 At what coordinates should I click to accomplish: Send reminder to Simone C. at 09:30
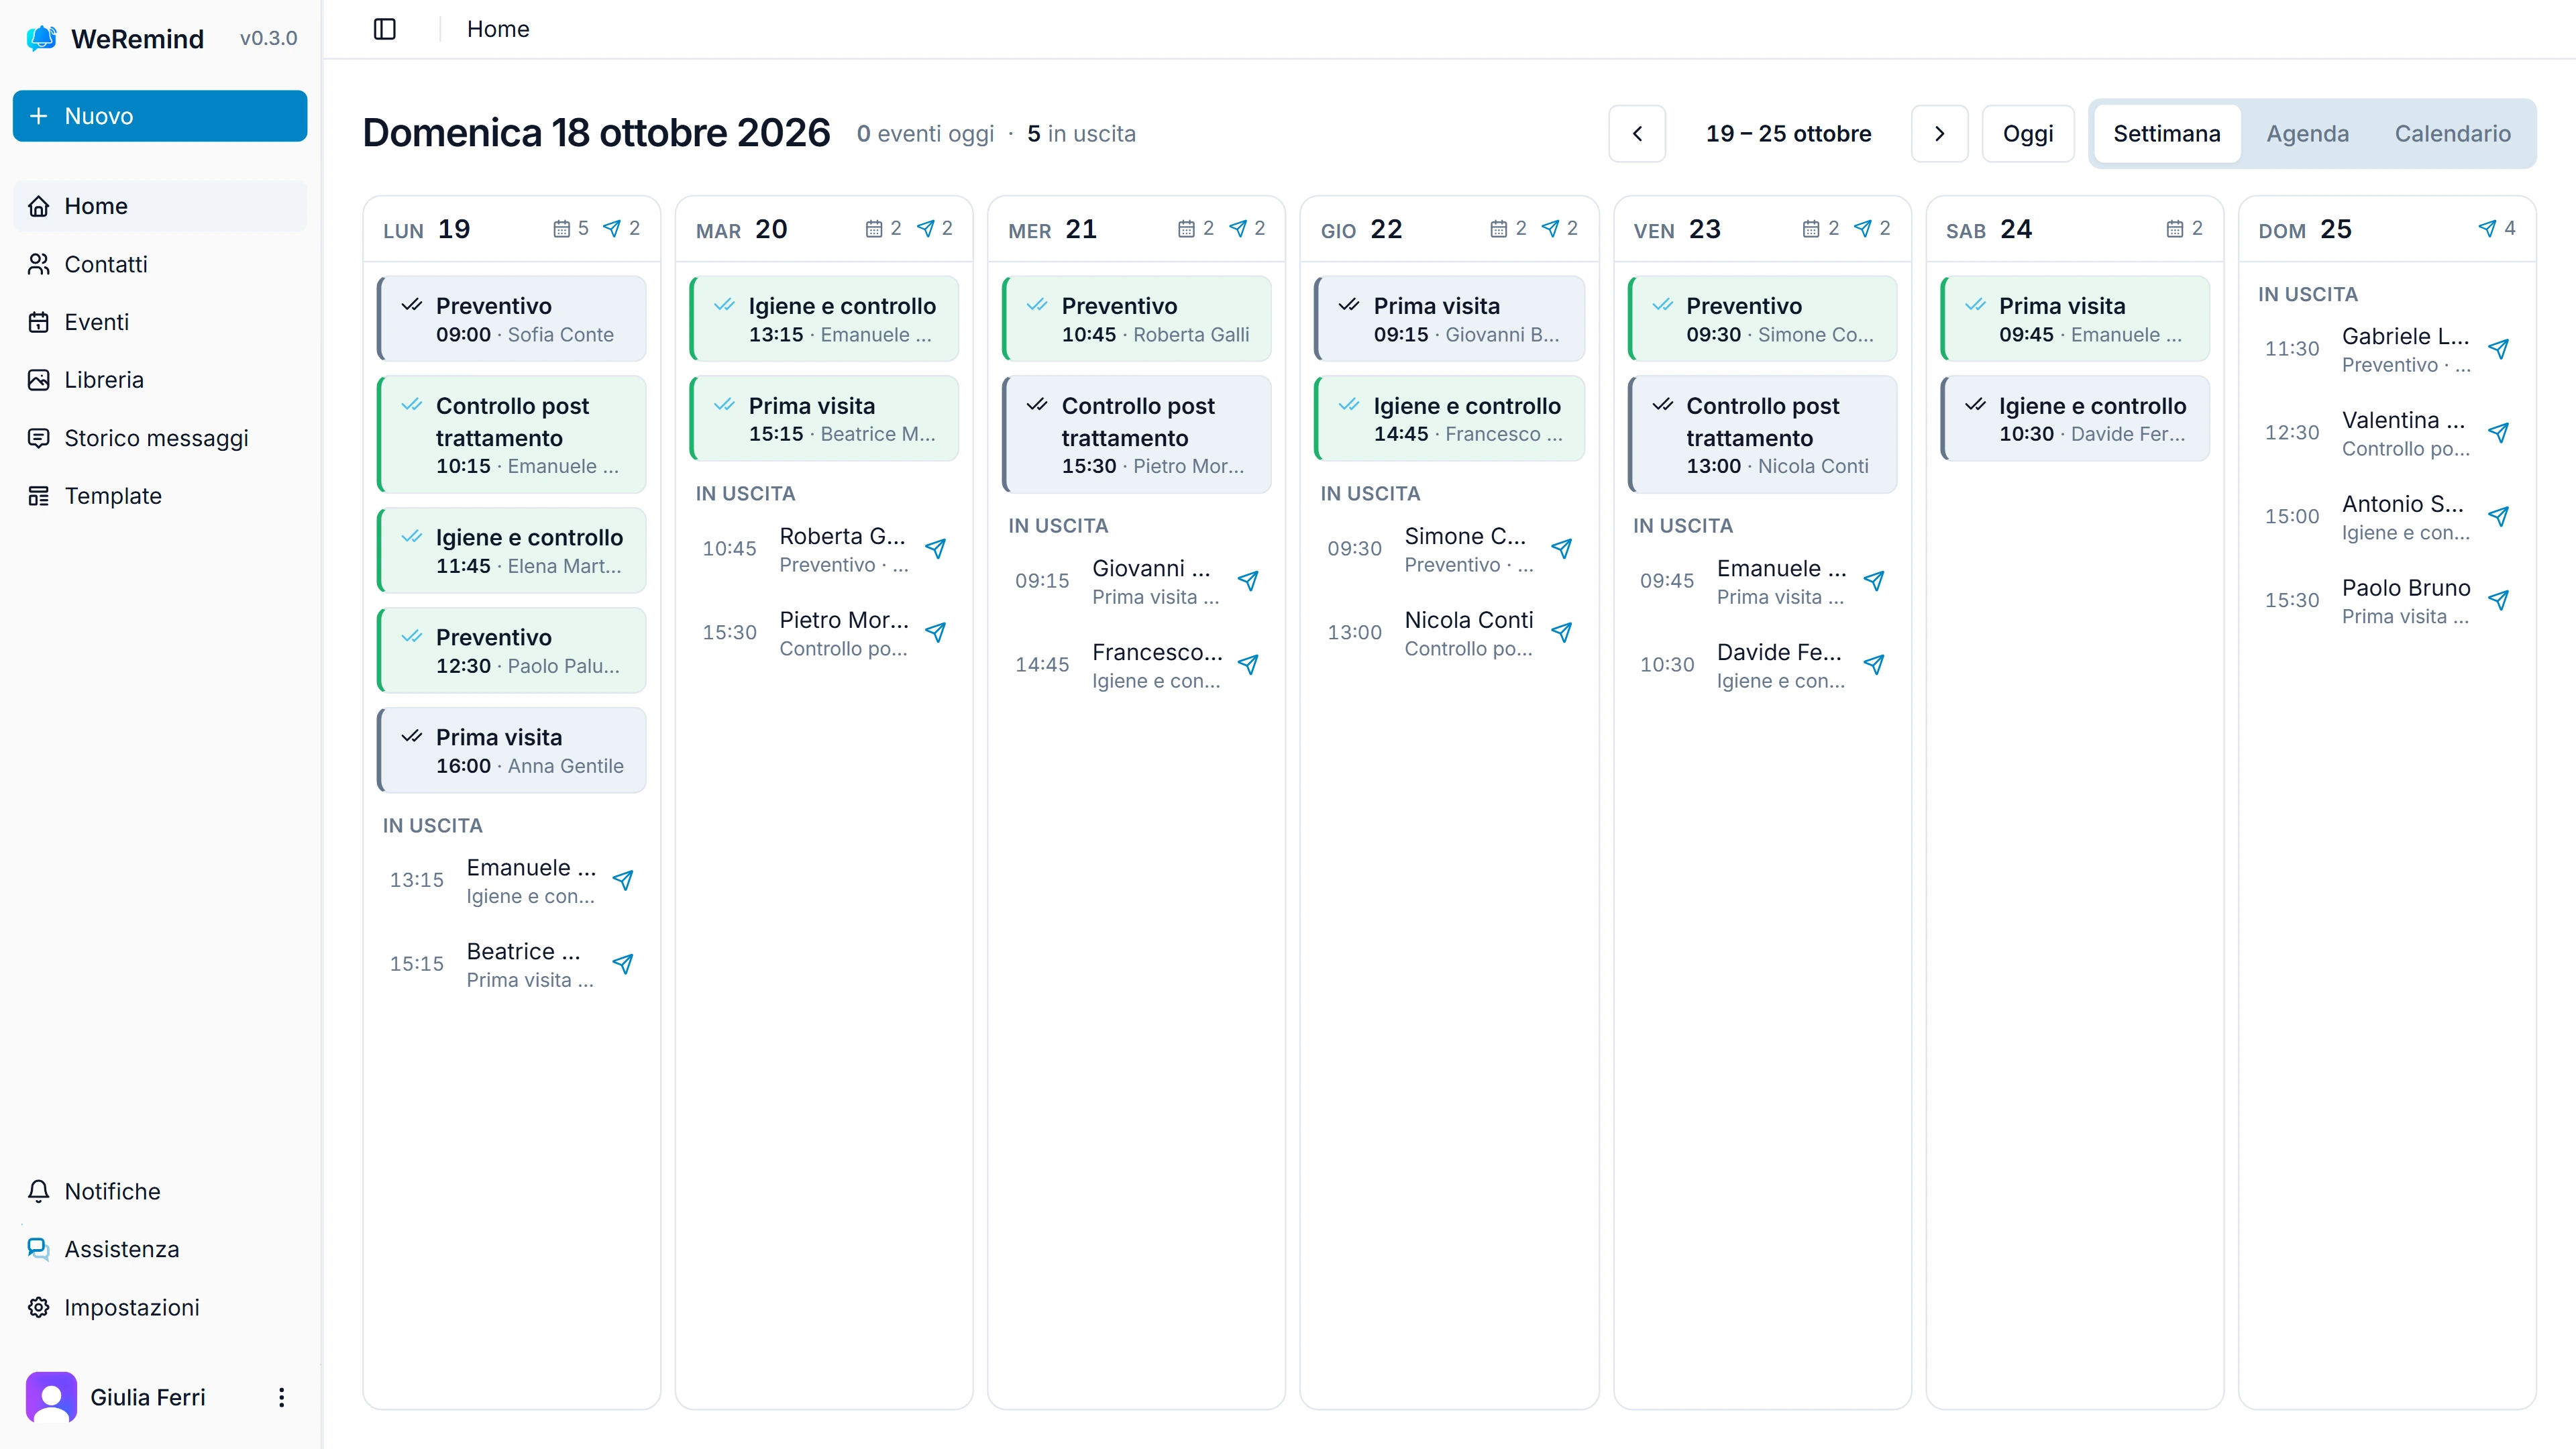click(x=1561, y=549)
